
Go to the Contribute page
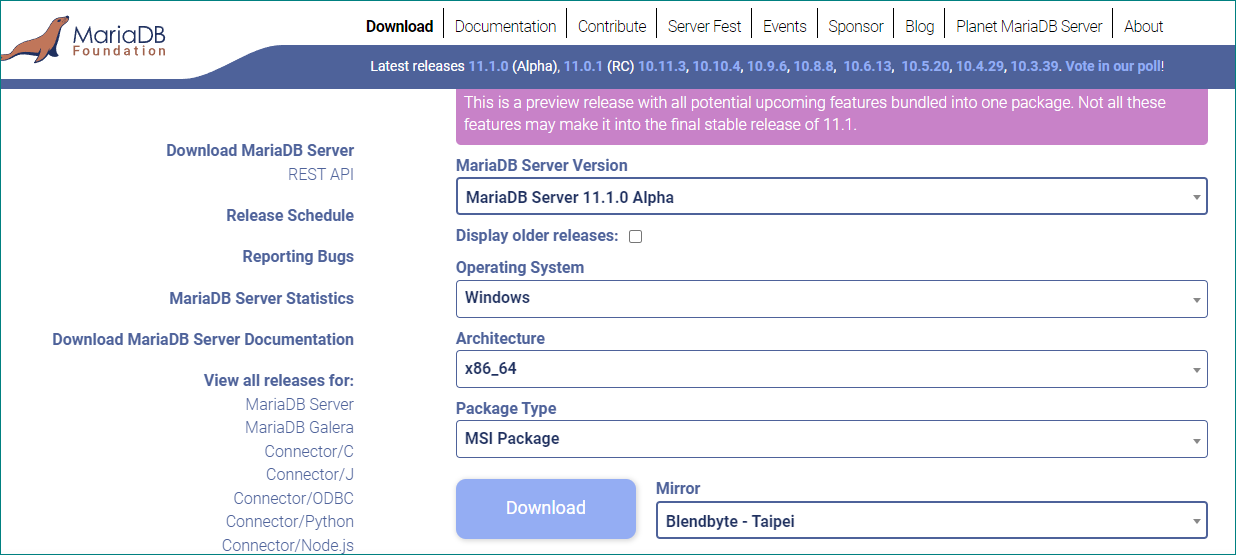tap(612, 26)
